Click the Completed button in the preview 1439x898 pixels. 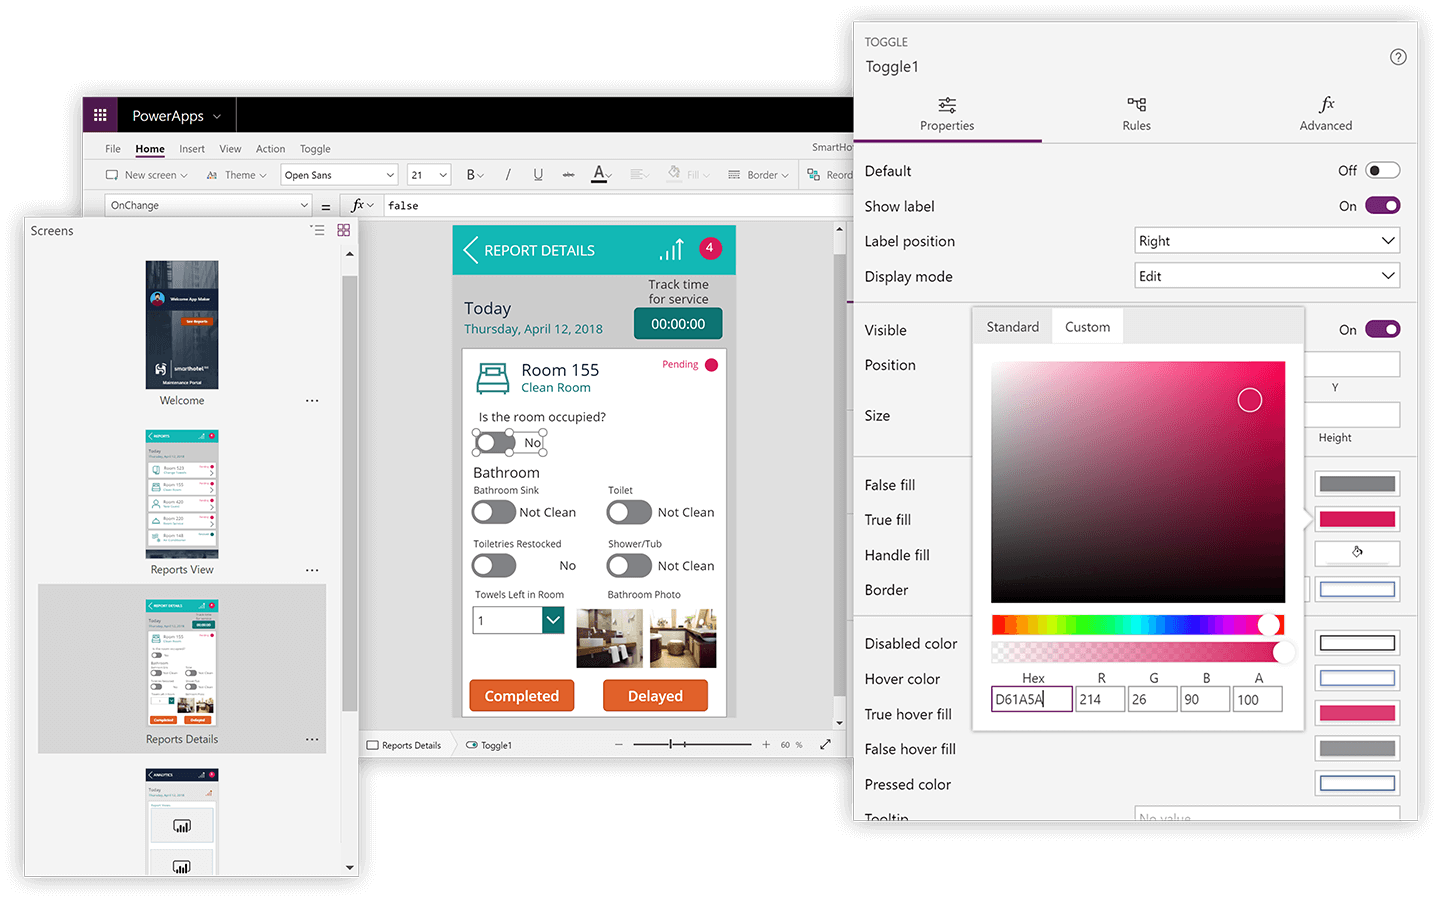coord(521,695)
